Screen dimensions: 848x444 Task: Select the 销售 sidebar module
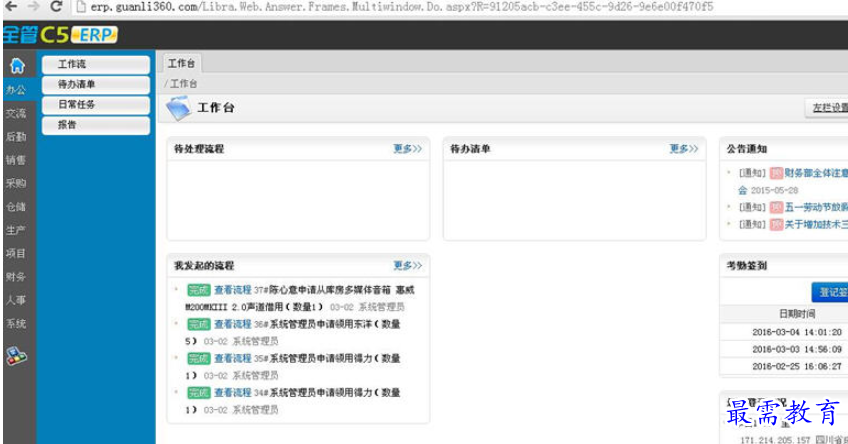(x=16, y=160)
